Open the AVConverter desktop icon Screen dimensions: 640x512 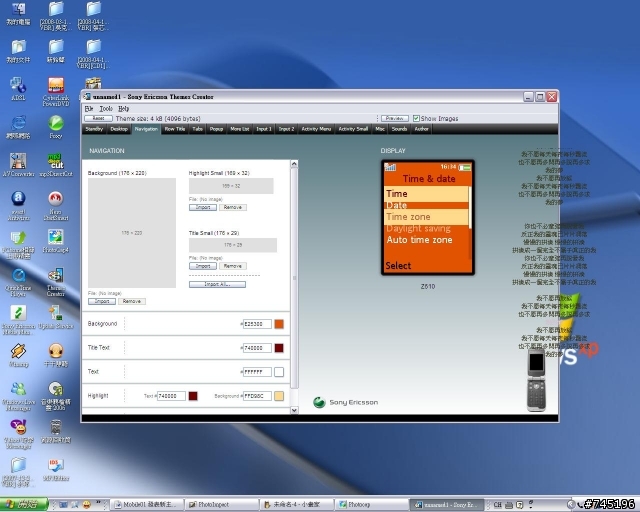tap(18, 165)
